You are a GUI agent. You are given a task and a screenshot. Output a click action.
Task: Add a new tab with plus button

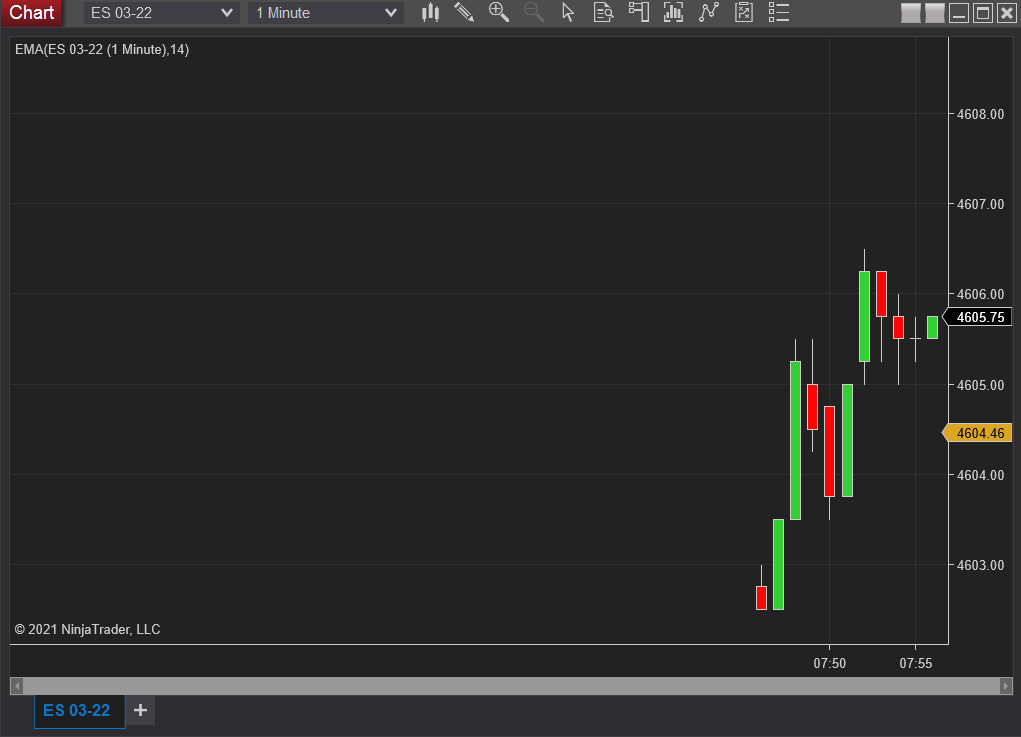(x=140, y=710)
